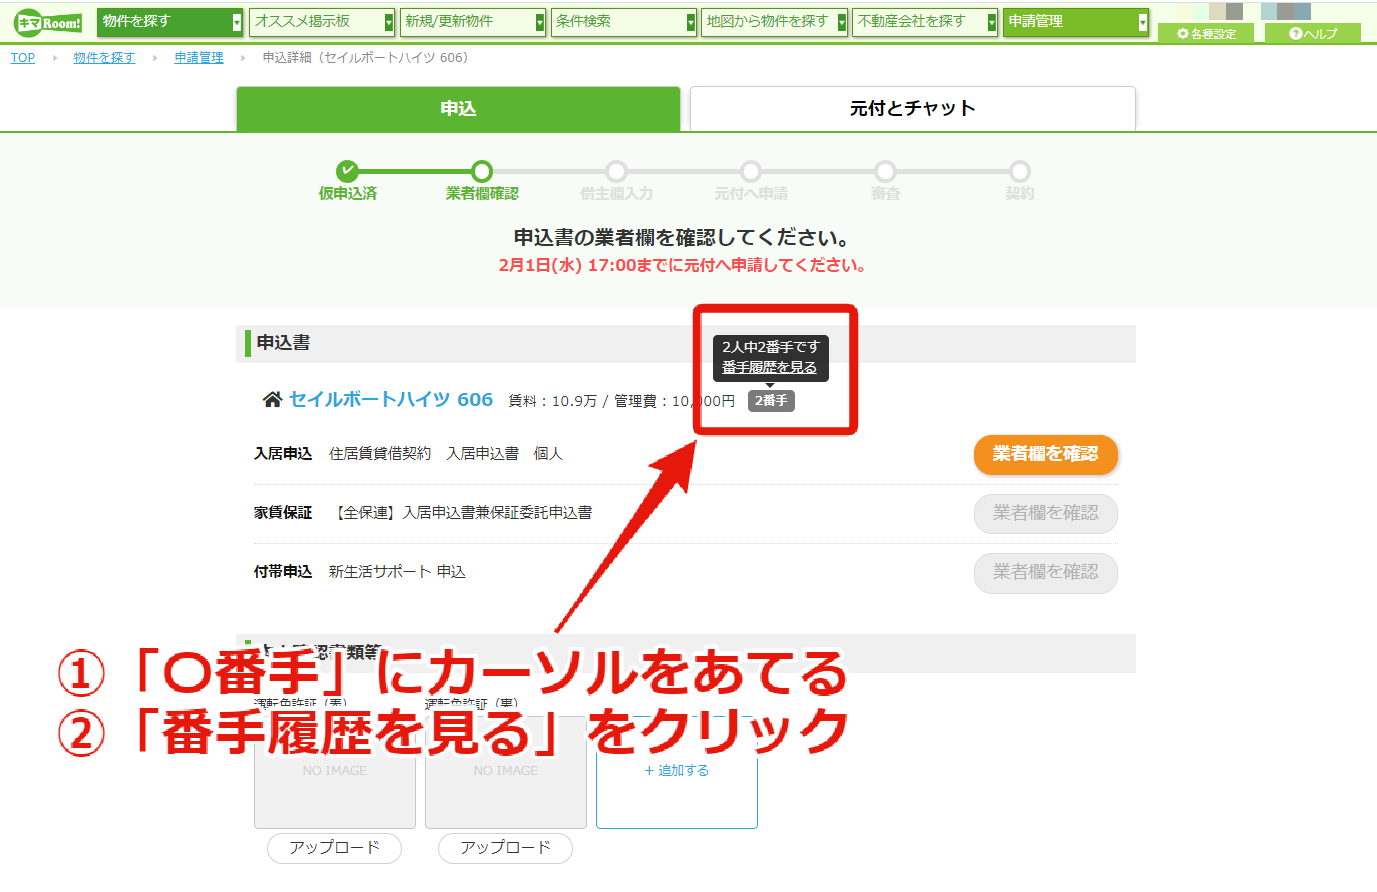The image size is (1377, 892).
Task: Click the 契約 step circle
Action: coord(1019,171)
